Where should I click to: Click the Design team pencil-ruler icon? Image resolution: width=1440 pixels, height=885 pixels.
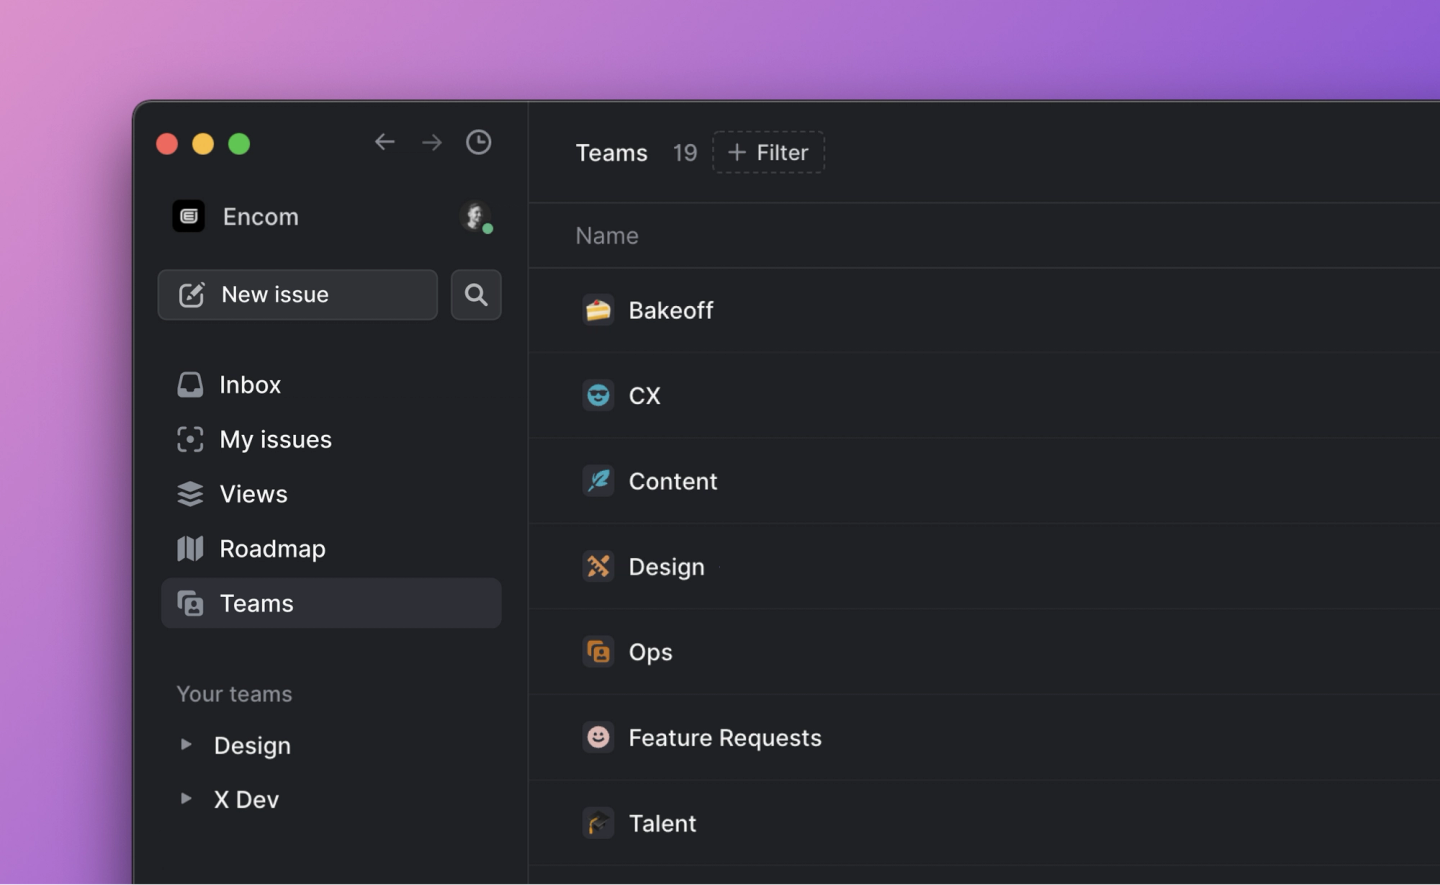click(x=598, y=566)
